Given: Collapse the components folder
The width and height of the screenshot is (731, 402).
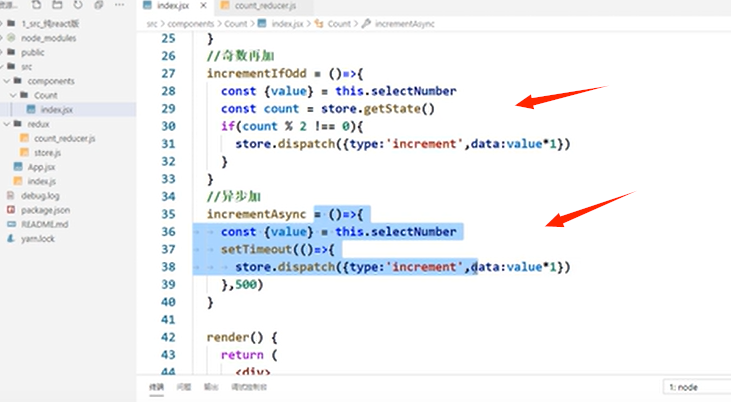Looking at the screenshot, I should pyautogui.click(x=50, y=81).
